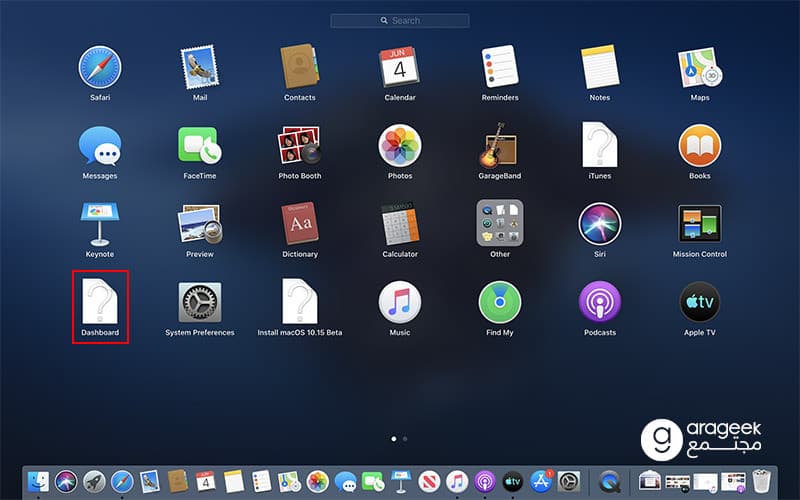Image resolution: width=800 pixels, height=500 pixels.
Task: Launch the Podcasts app from grid
Action: point(600,303)
